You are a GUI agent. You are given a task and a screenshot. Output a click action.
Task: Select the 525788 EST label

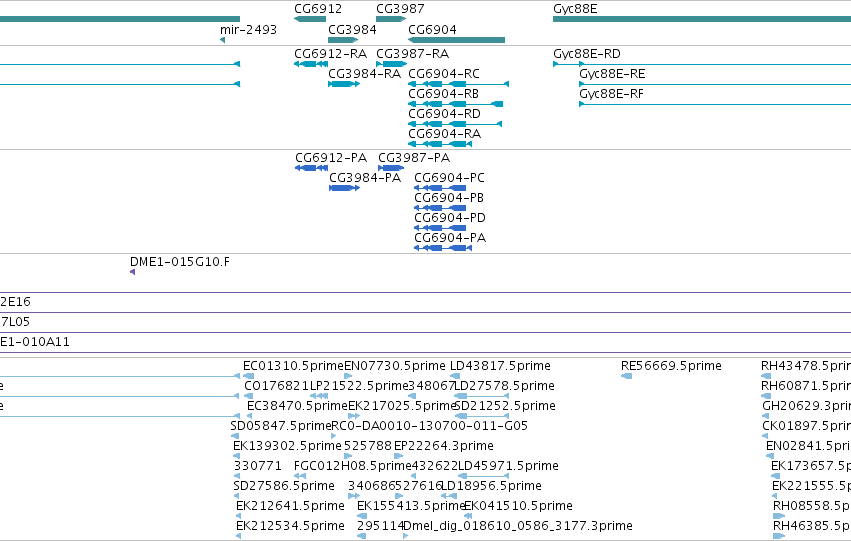point(367,447)
